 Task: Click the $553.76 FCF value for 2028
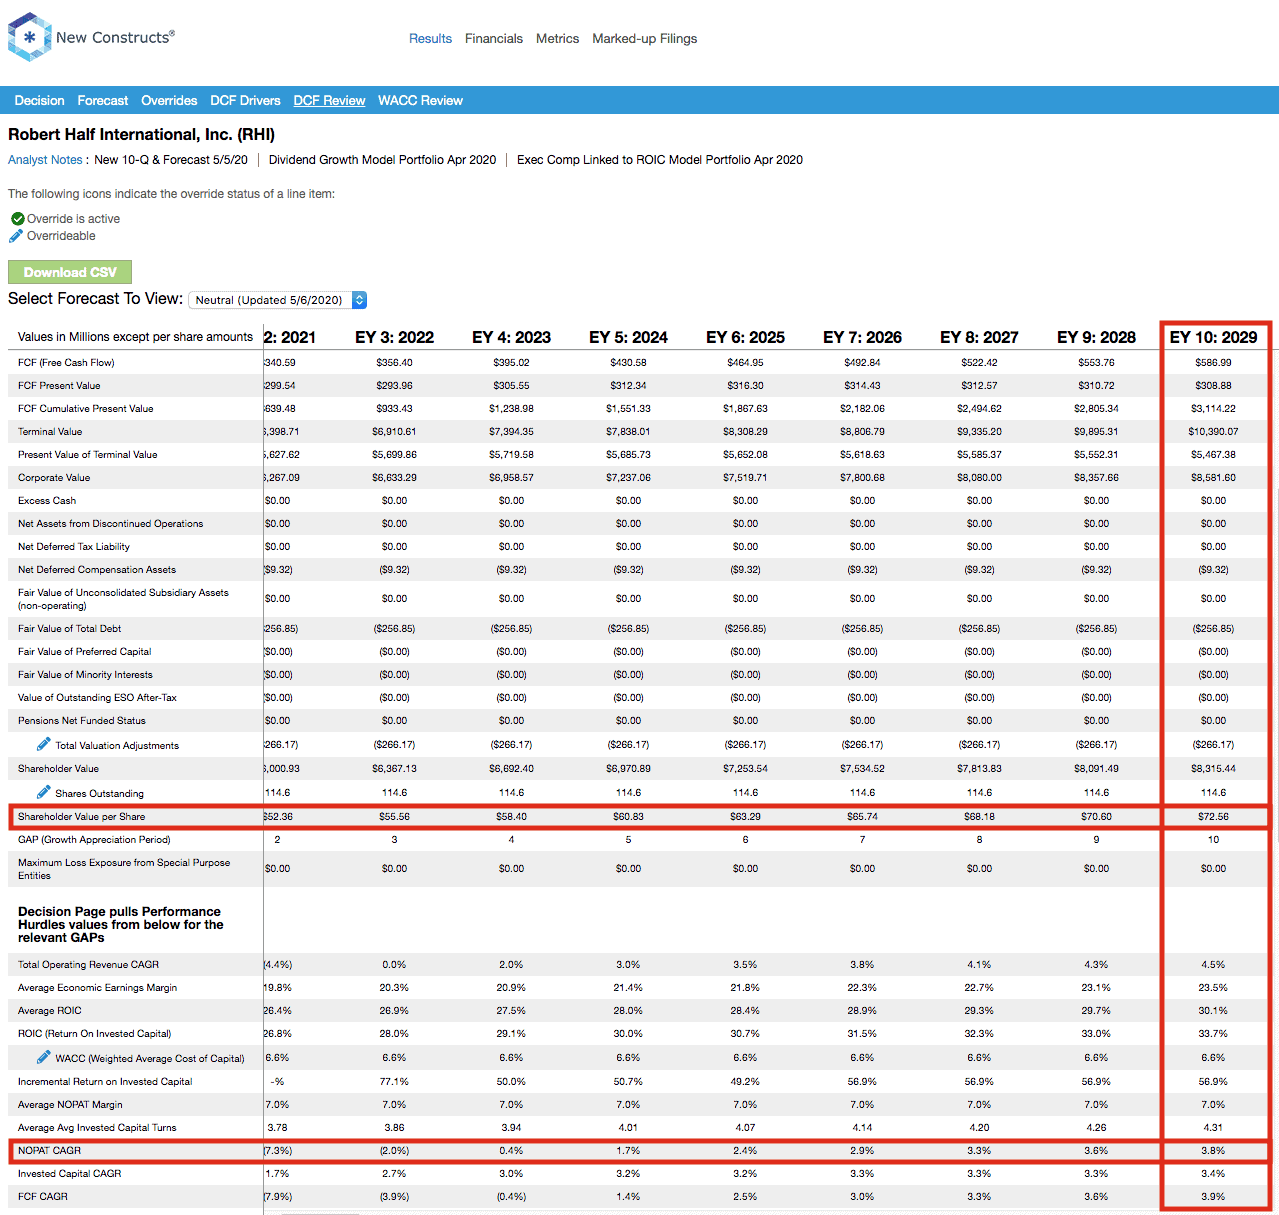click(x=1096, y=362)
